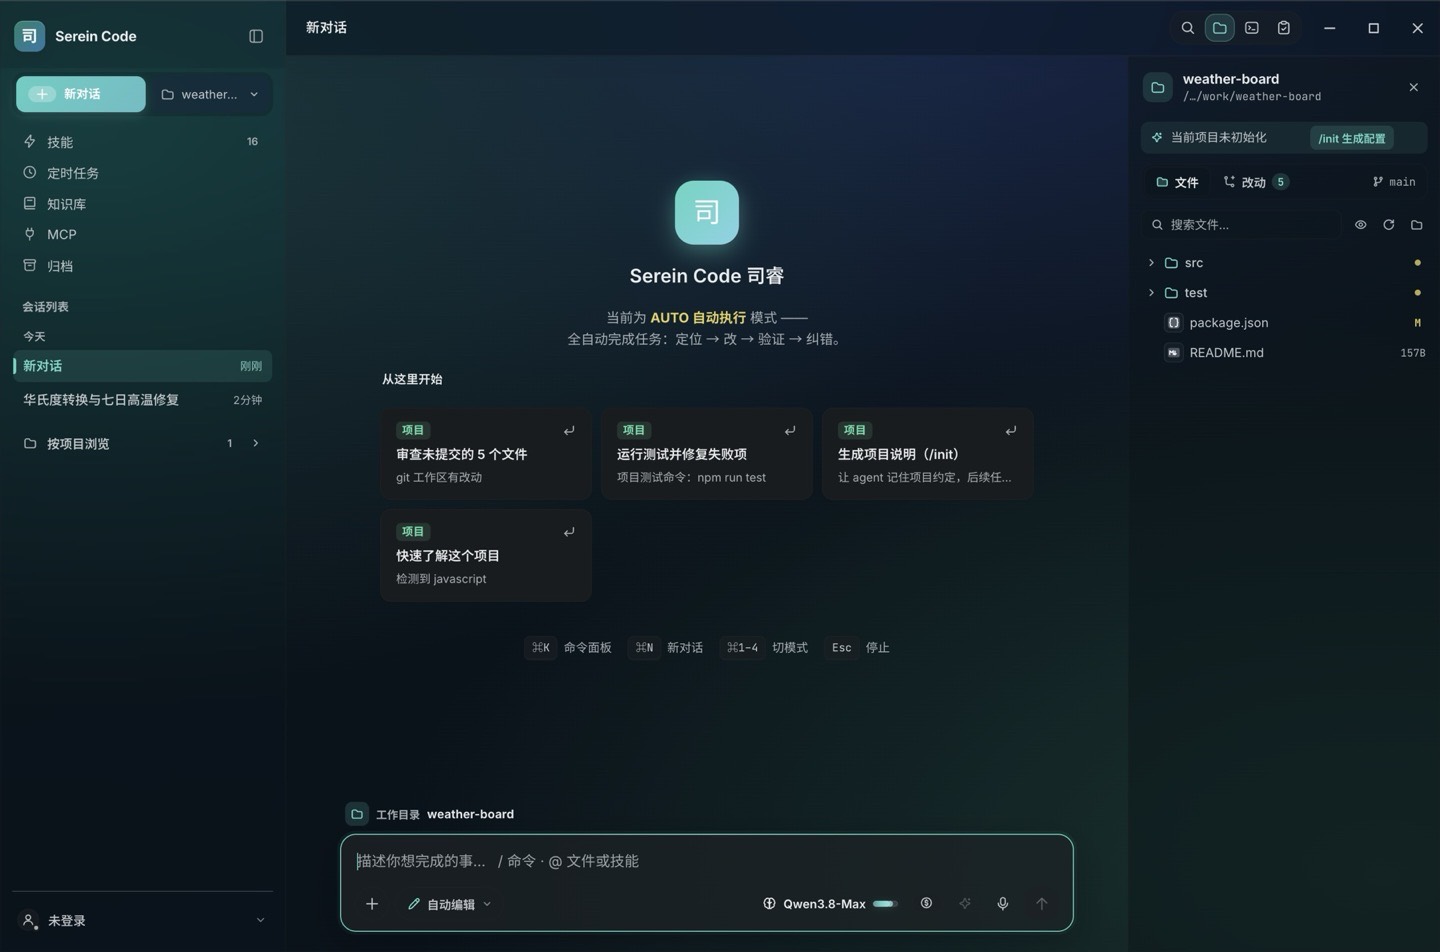
Task: Click the Serein Code logo icon
Action: click(x=30, y=36)
